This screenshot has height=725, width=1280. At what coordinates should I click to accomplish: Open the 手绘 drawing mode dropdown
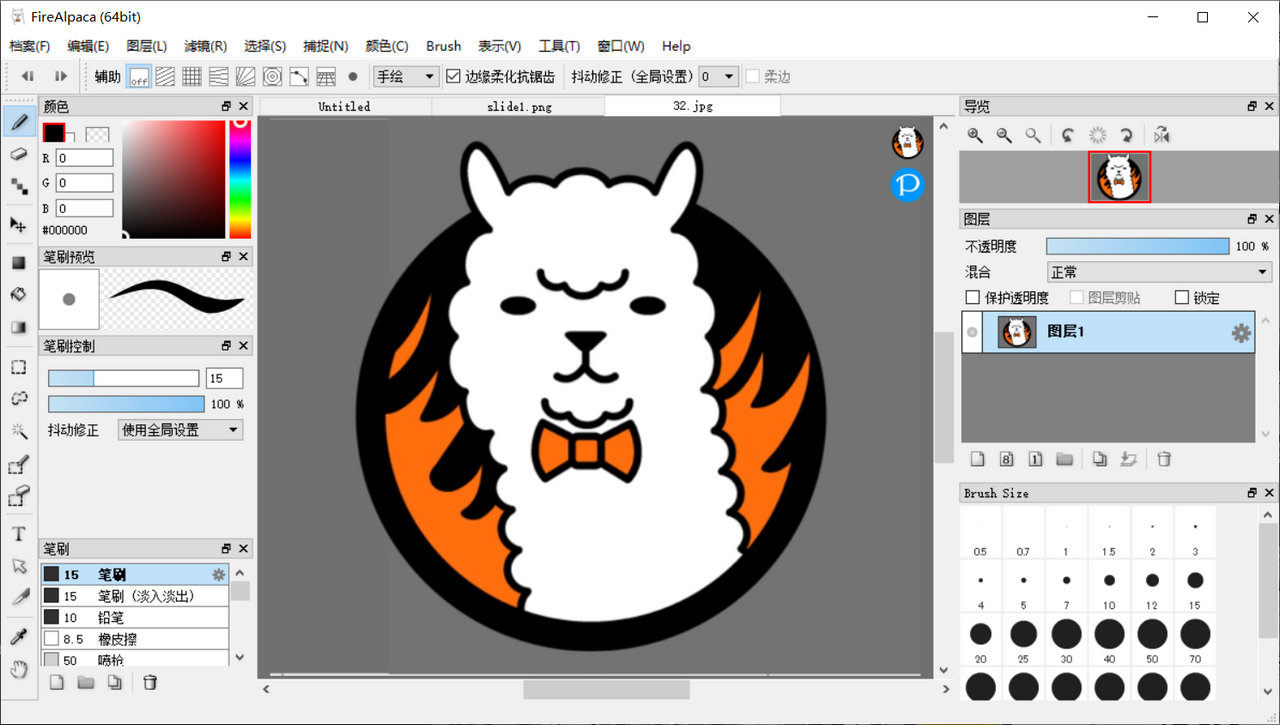pyautogui.click(x=406, y=76)
